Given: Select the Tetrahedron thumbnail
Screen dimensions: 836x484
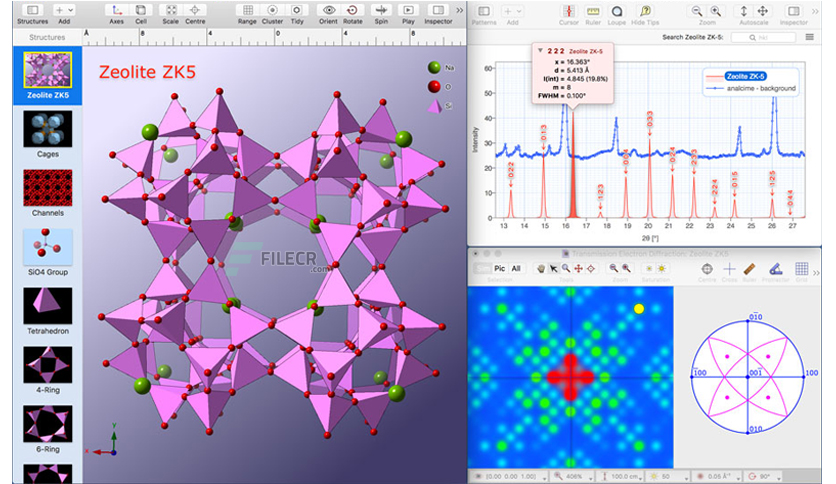Looking at the screenshot, I should (x=47, y=306).
